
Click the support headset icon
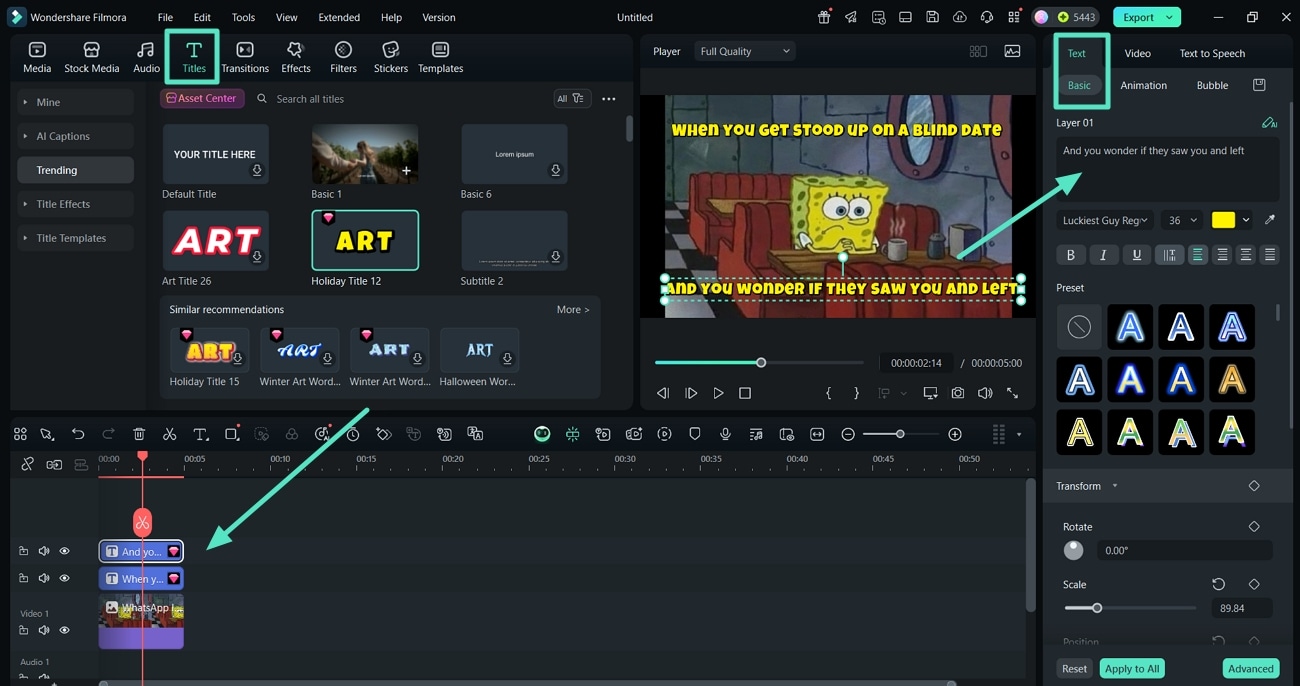coord(986,17)
